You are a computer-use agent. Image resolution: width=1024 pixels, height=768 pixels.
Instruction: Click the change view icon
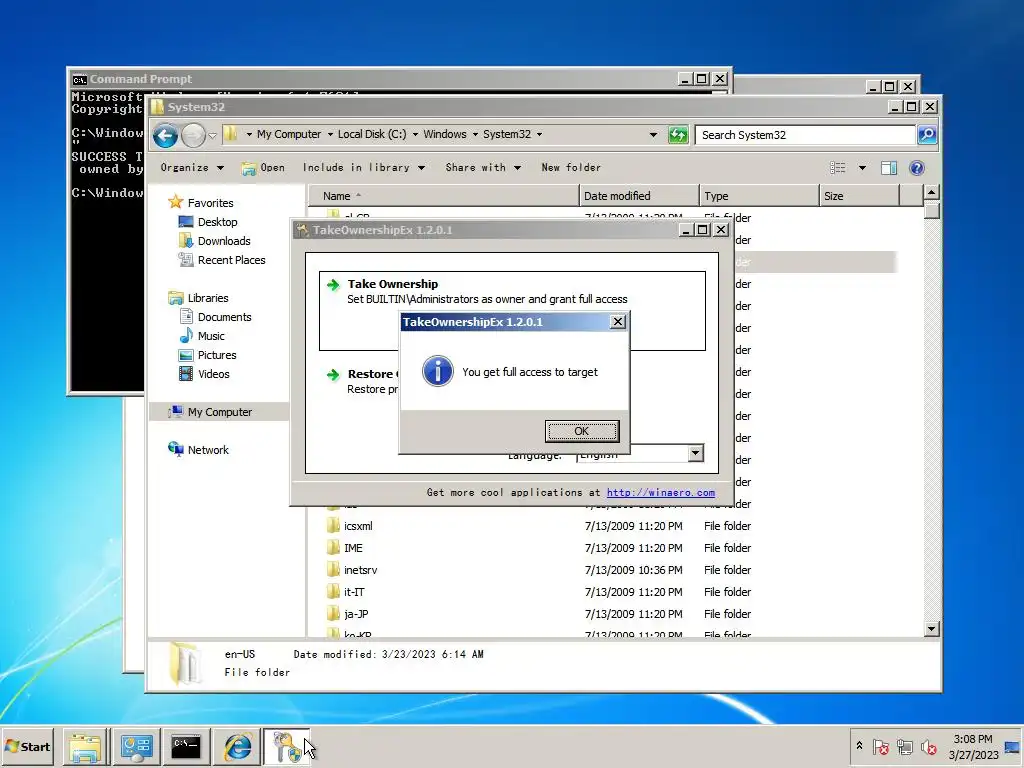pyautogui.click(x=837, y=168)
